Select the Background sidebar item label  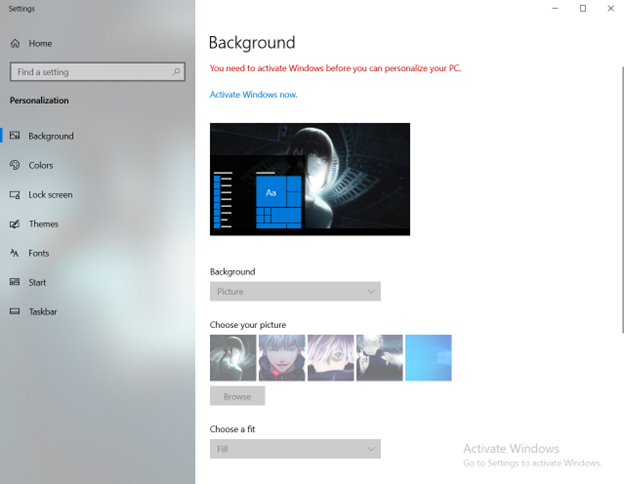51,136
